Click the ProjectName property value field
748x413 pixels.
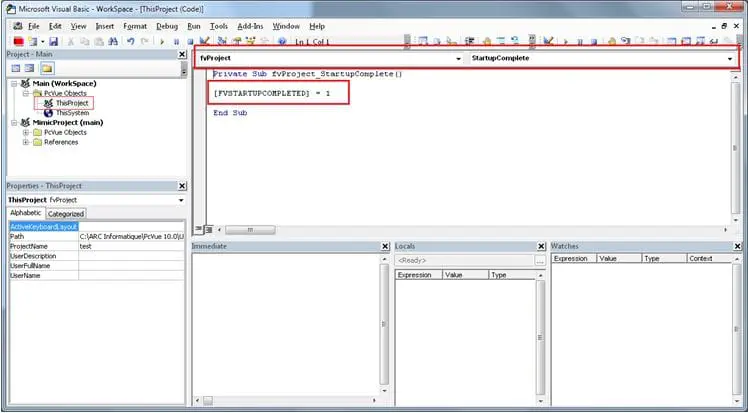coord(130,245)
